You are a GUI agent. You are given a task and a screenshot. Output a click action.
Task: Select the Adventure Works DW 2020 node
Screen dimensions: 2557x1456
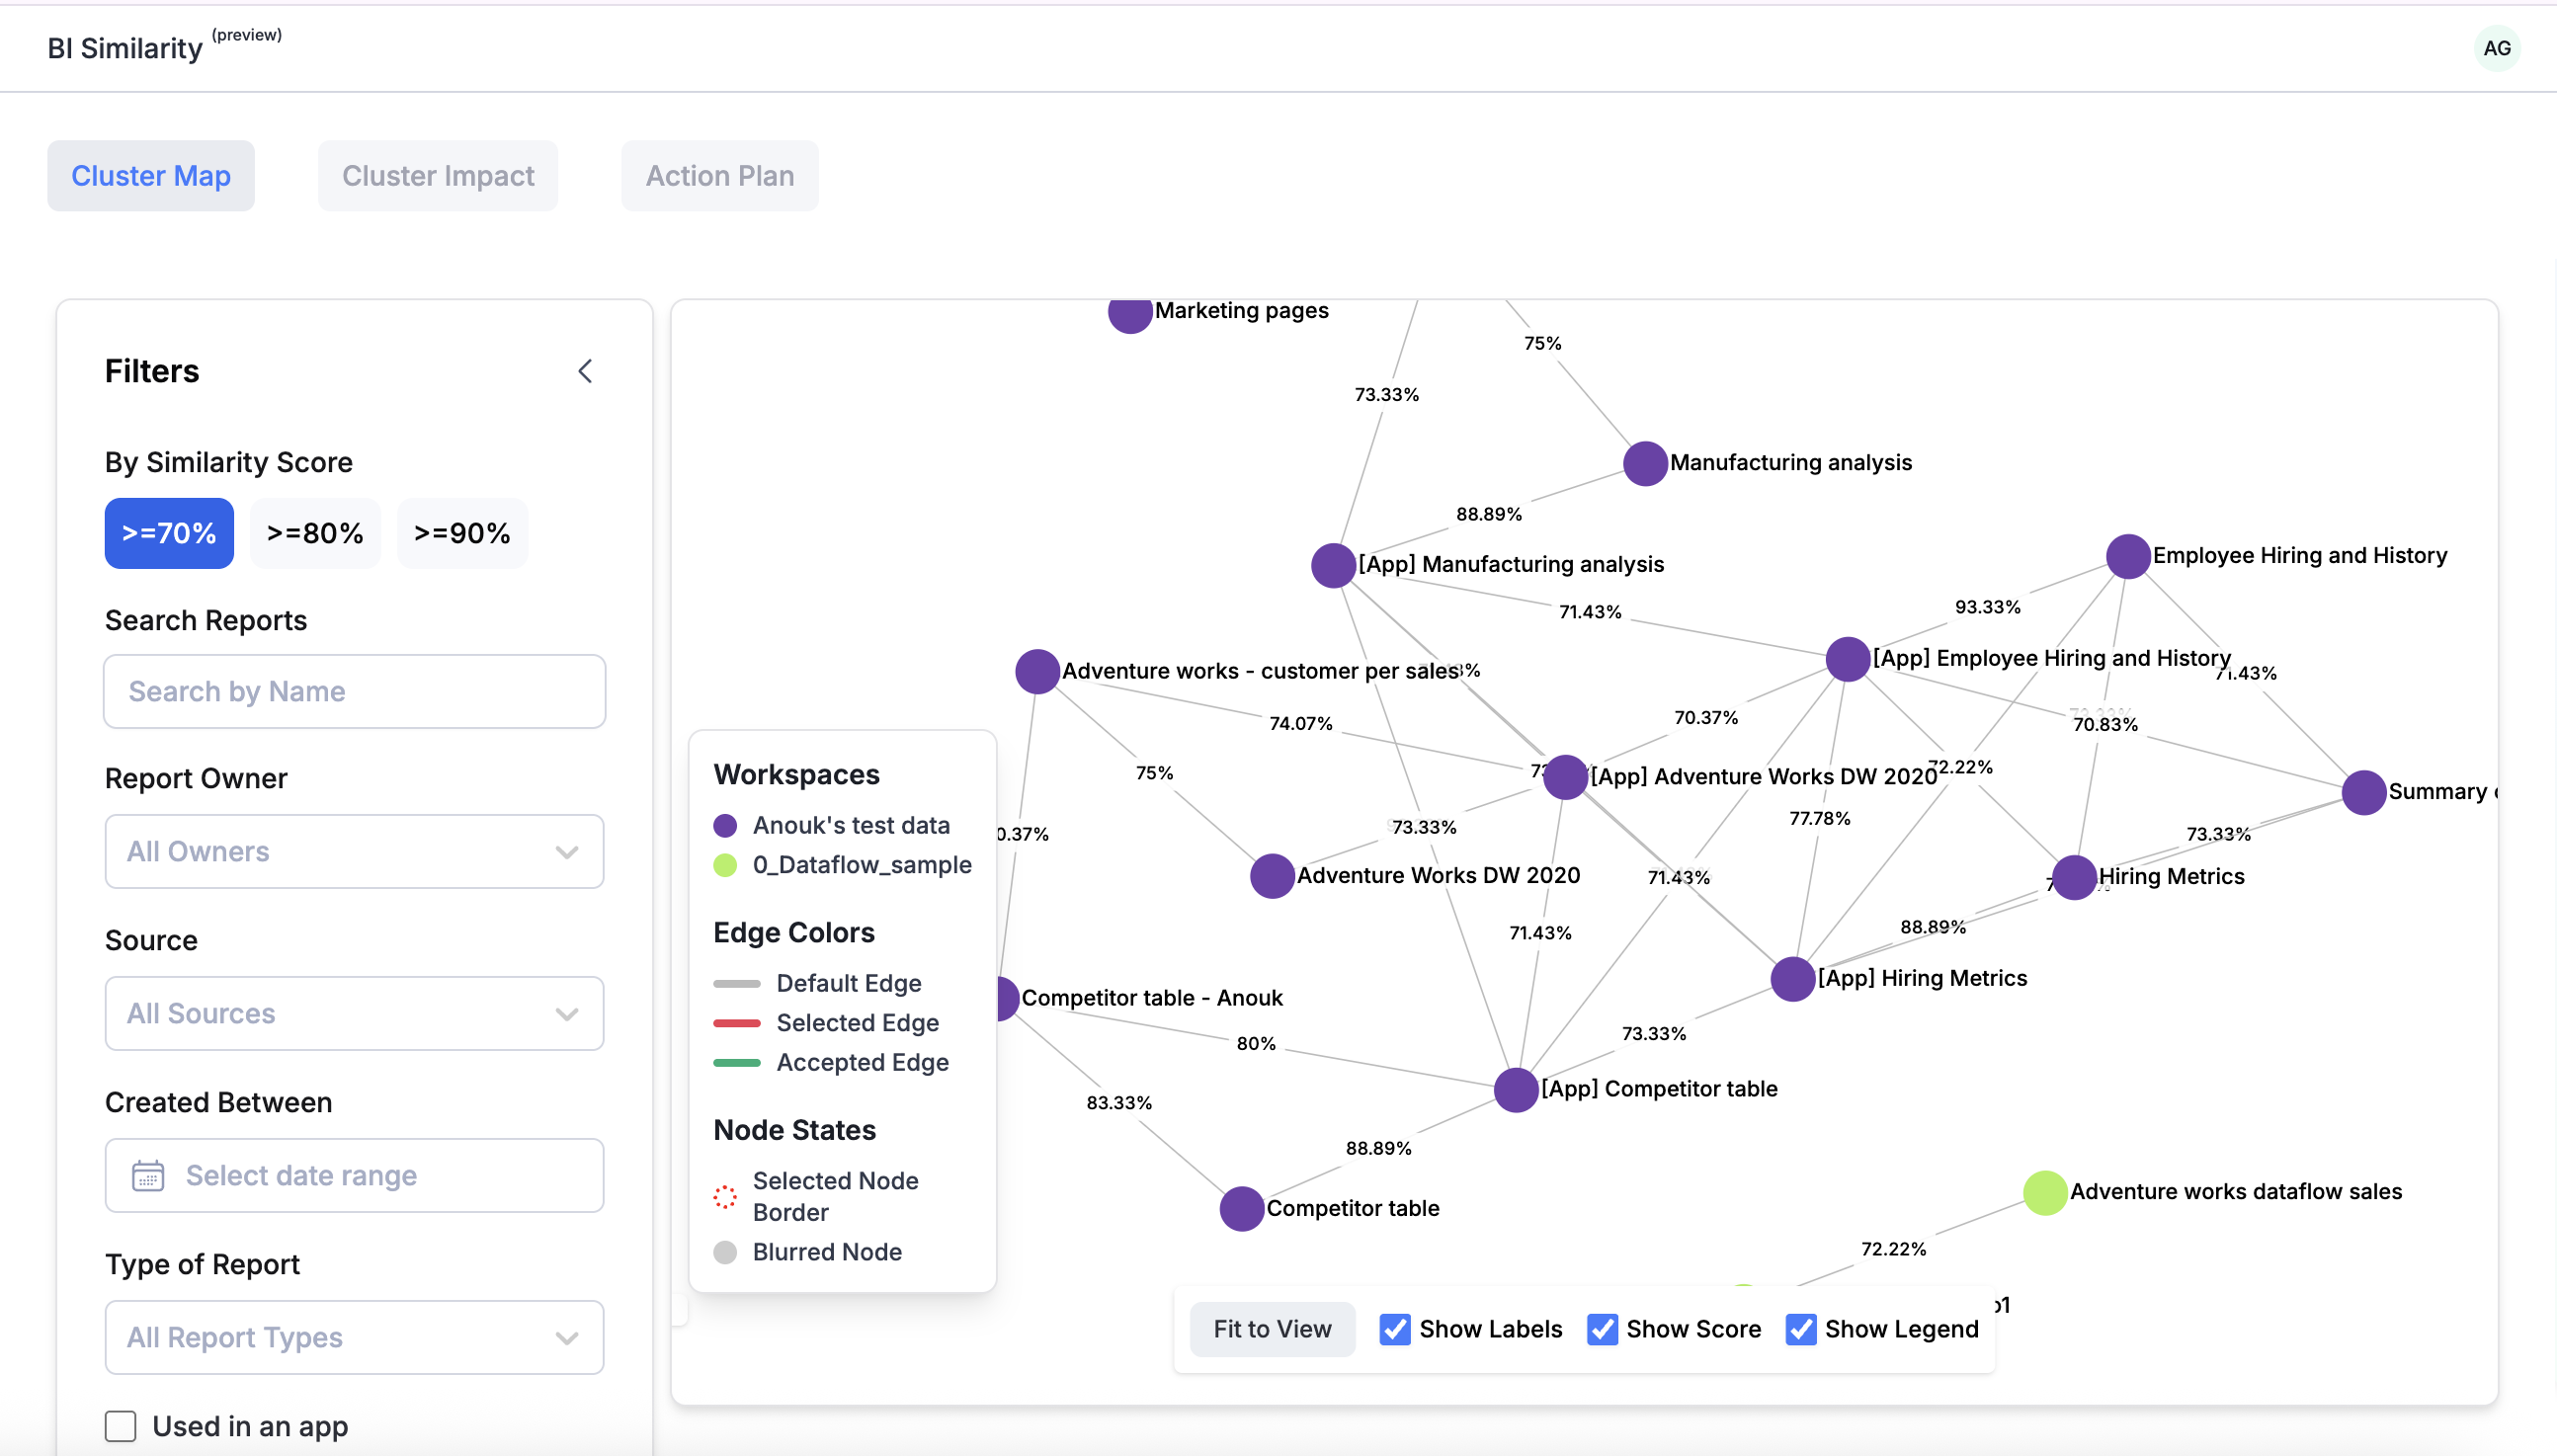pyautogui.click(x=1272, y=876)
